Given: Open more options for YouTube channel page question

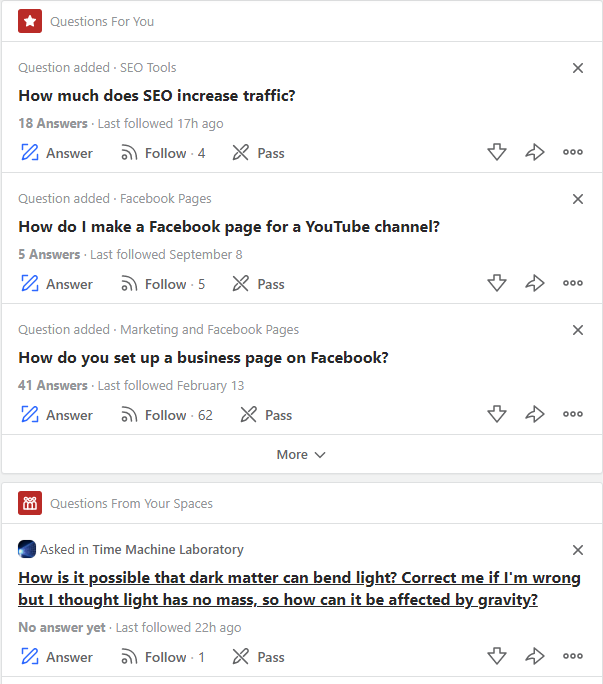Looking at the screenshot, I should (x=572, y=283).
